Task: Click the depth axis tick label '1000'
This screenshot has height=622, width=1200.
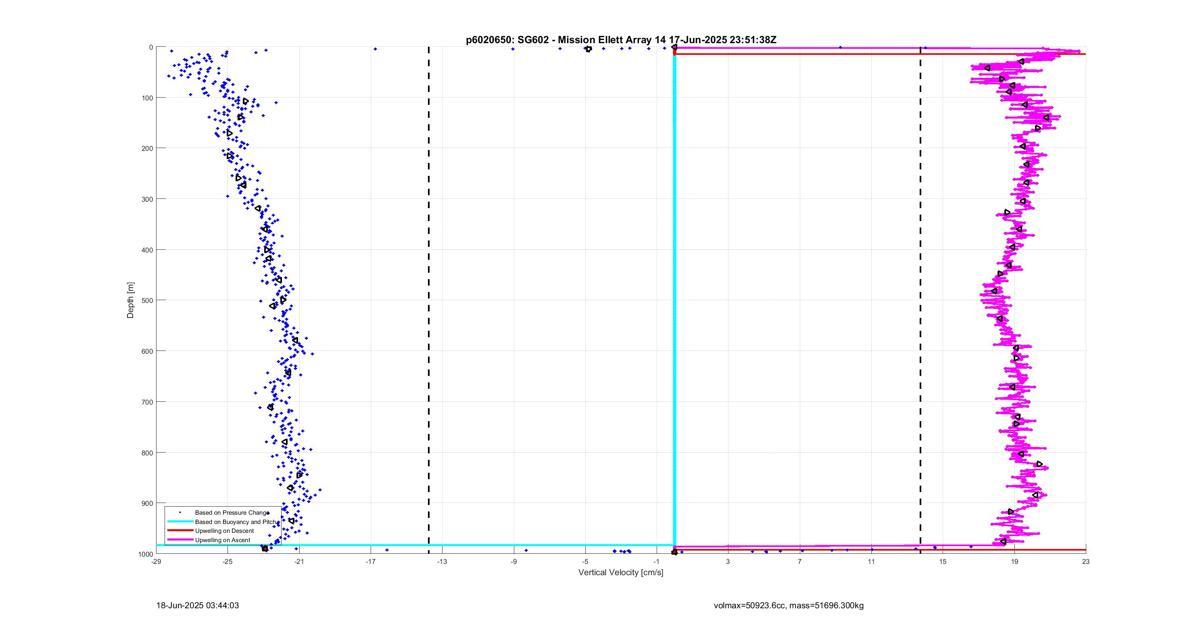Action: tap(144, 554)
